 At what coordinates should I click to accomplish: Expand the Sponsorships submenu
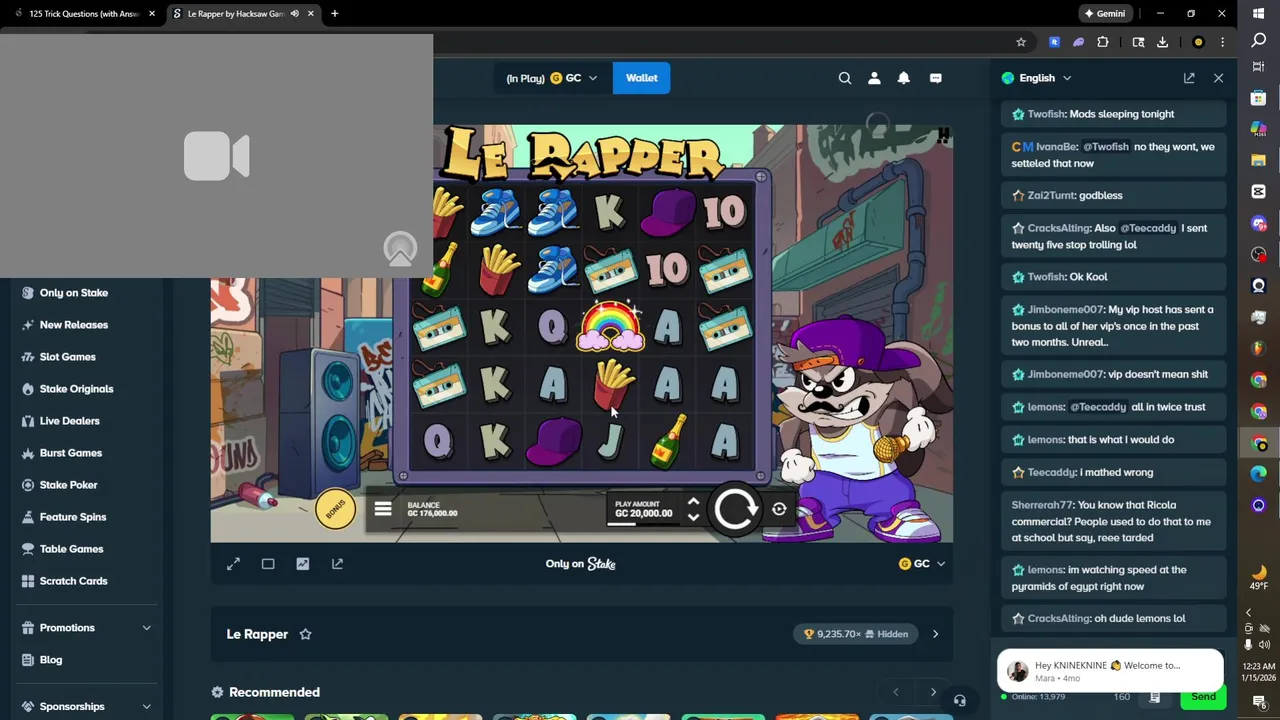click(x=146, y=707)
